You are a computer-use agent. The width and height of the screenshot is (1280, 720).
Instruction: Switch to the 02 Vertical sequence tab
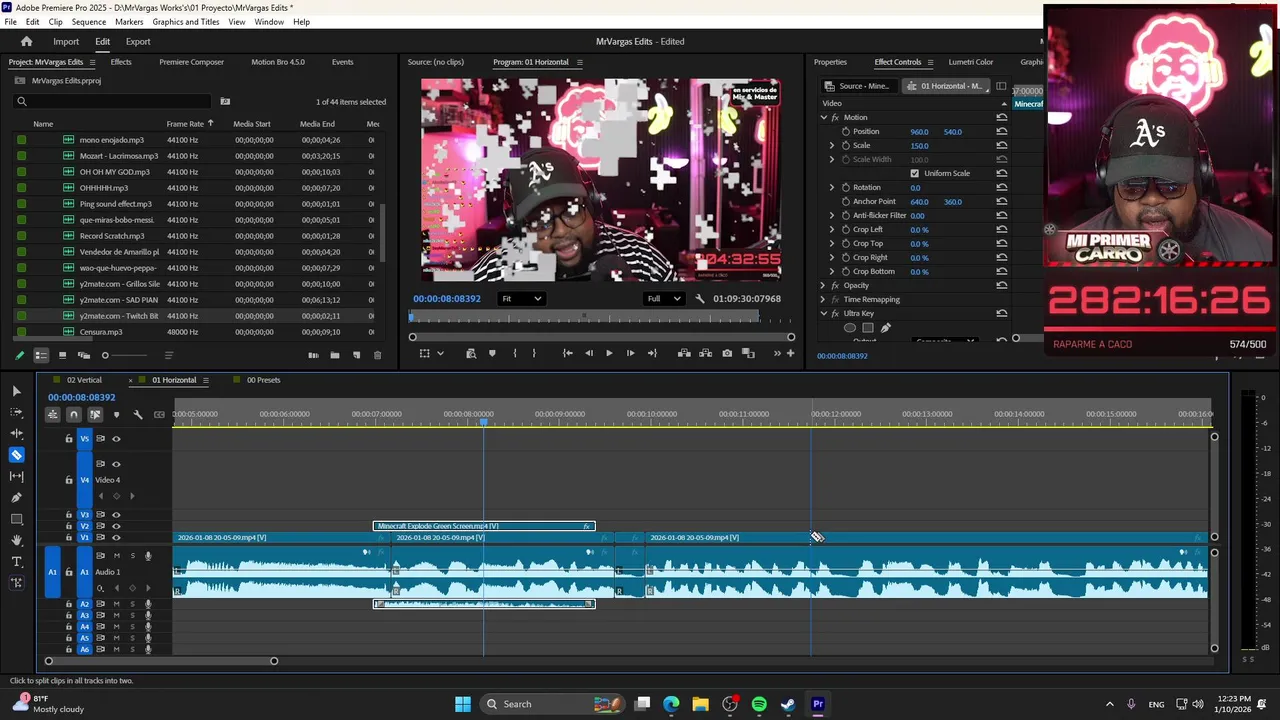[84, 380]
